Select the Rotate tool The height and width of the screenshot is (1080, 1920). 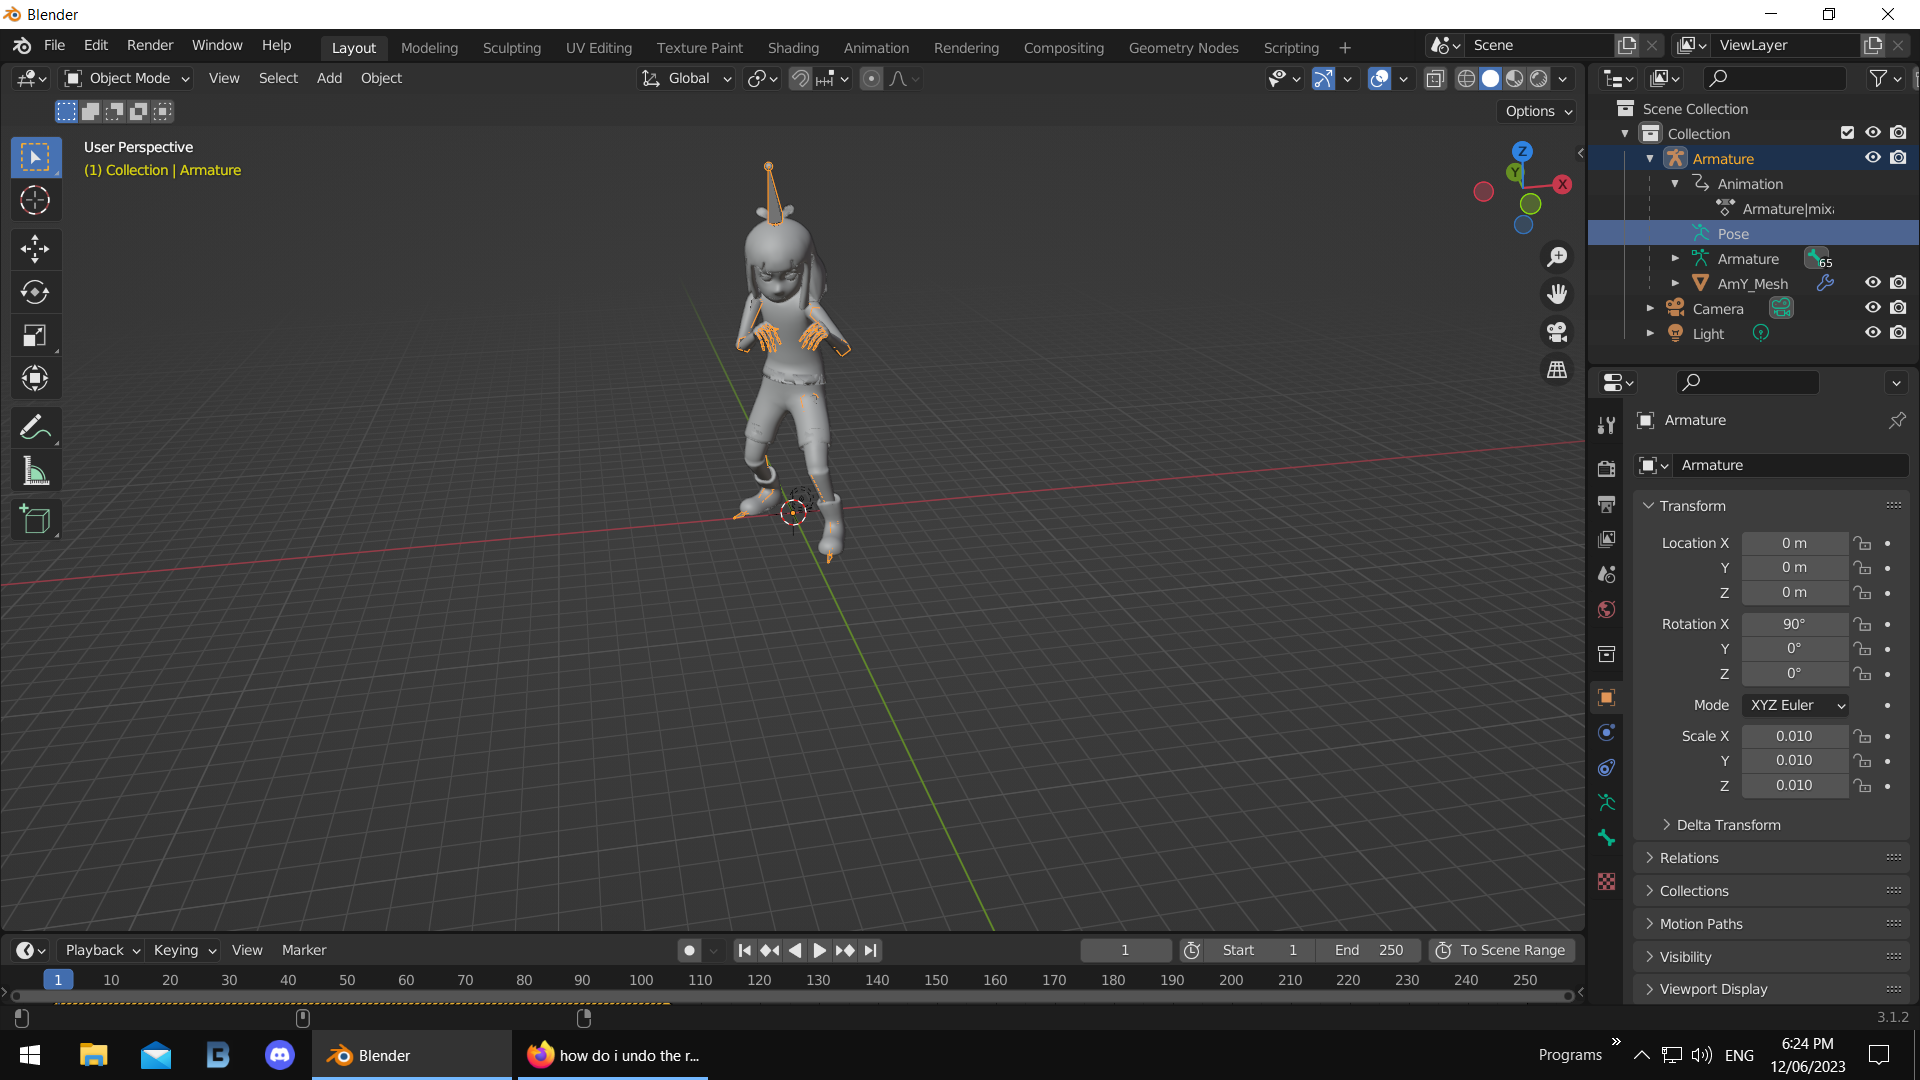pos(35,292)
